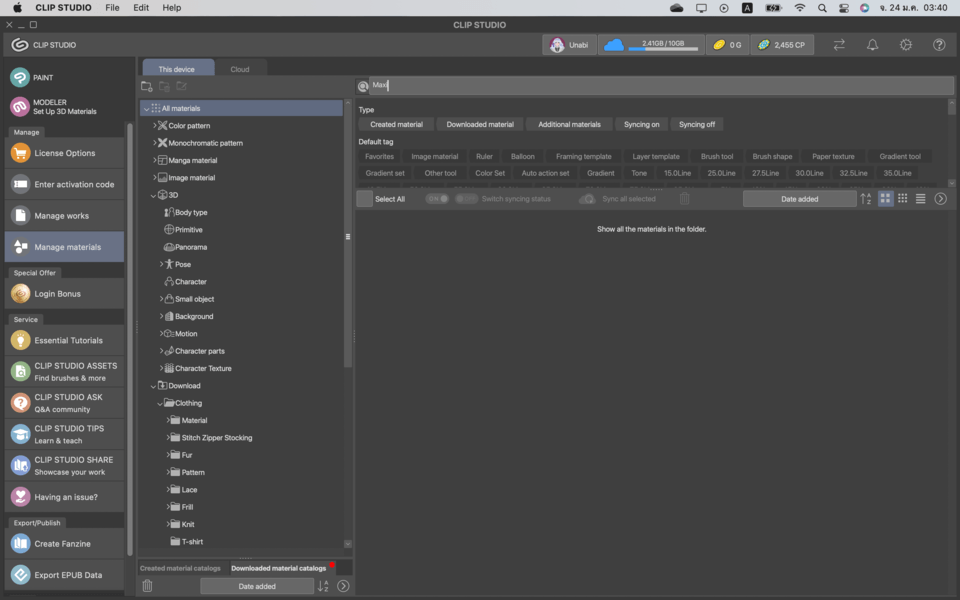Screen dimensions: 960x600
Task: Filter by Downloaded material type
Action: pos(480,124)
